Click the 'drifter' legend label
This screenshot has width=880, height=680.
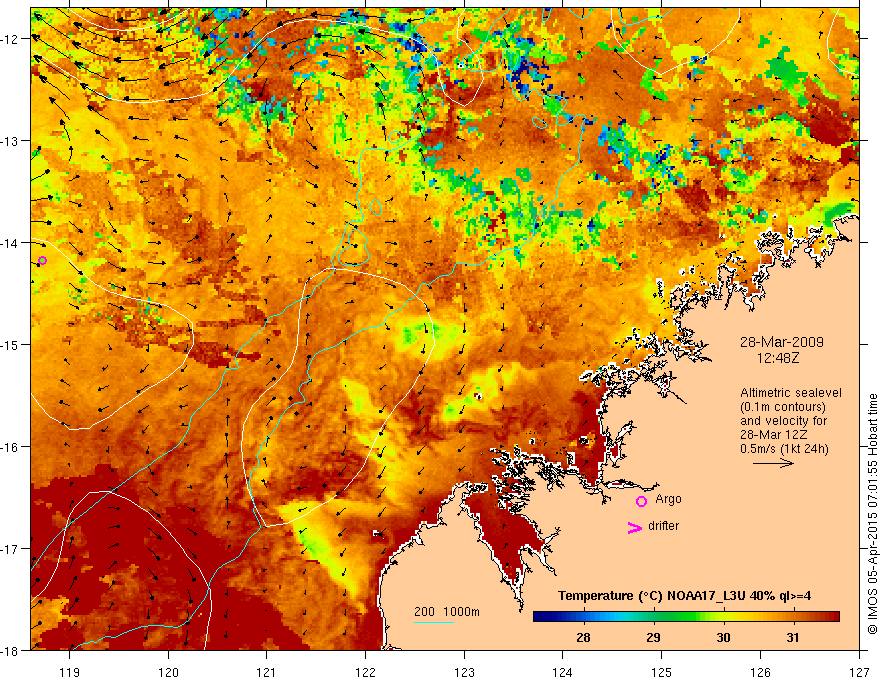tap(663, 526)
